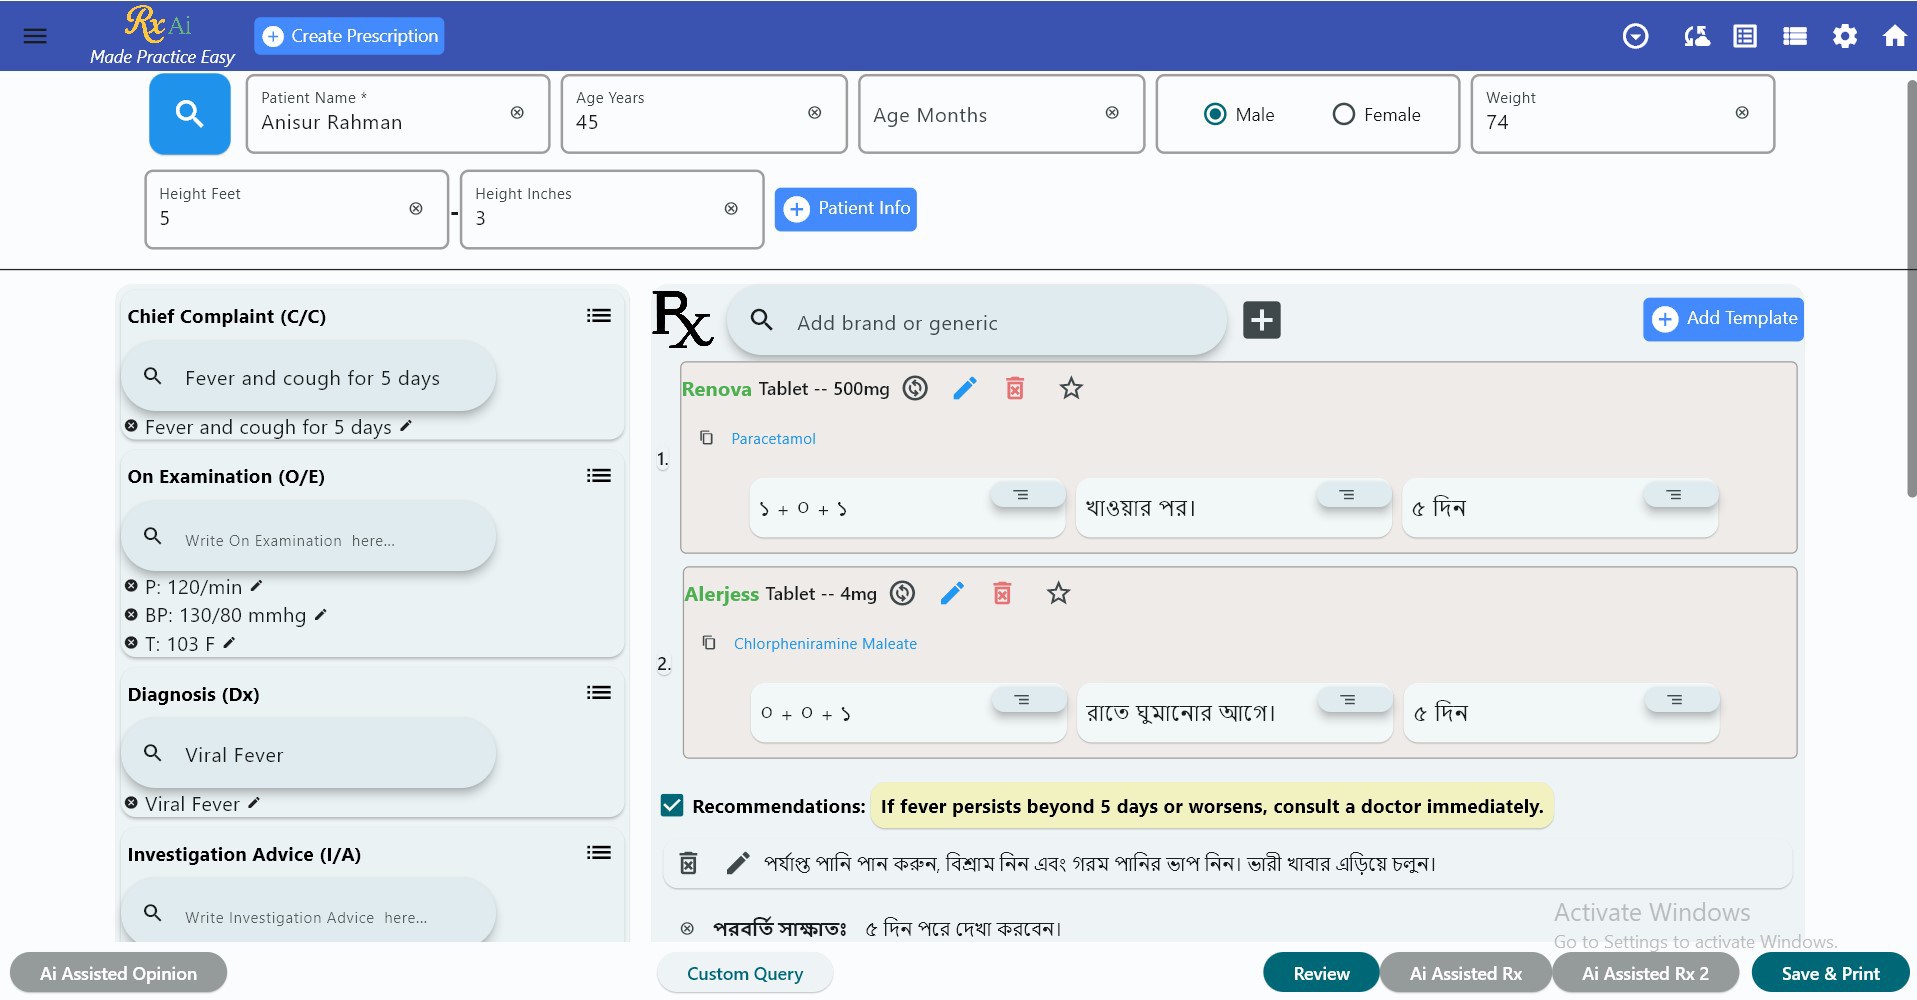Swap Alerjess with alternative brand
Image resolution: width=1917 pixels, height=1000 pixels.
pyautogui.click(x=901, y=593)
